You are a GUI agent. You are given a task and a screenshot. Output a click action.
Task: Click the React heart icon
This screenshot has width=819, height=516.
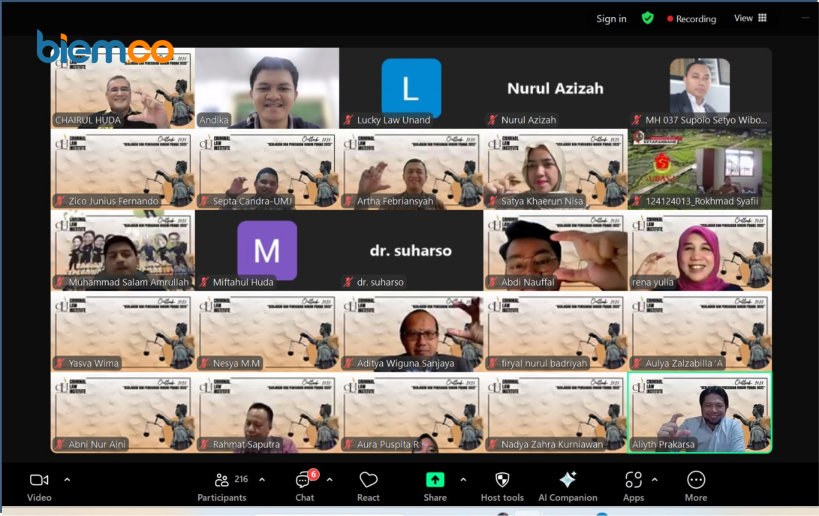click(x=368, y=480)
